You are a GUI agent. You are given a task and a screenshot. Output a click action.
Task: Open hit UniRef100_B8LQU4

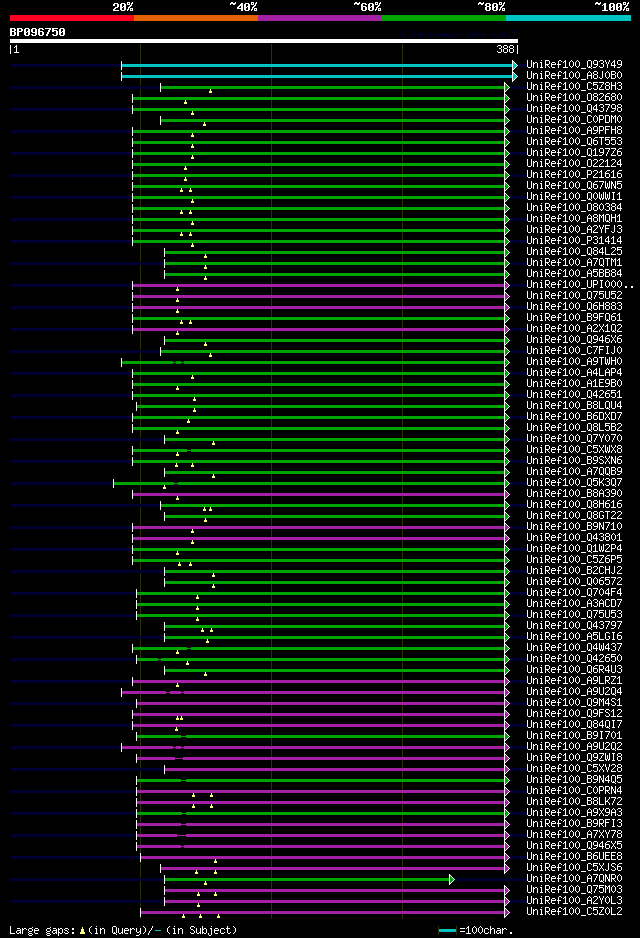click(574, 406)
